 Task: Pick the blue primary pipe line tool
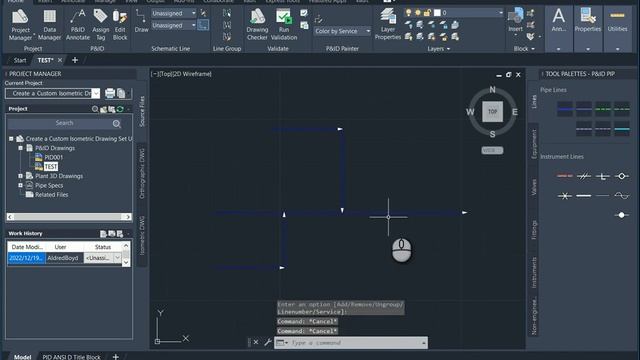[x=565, y=109]
